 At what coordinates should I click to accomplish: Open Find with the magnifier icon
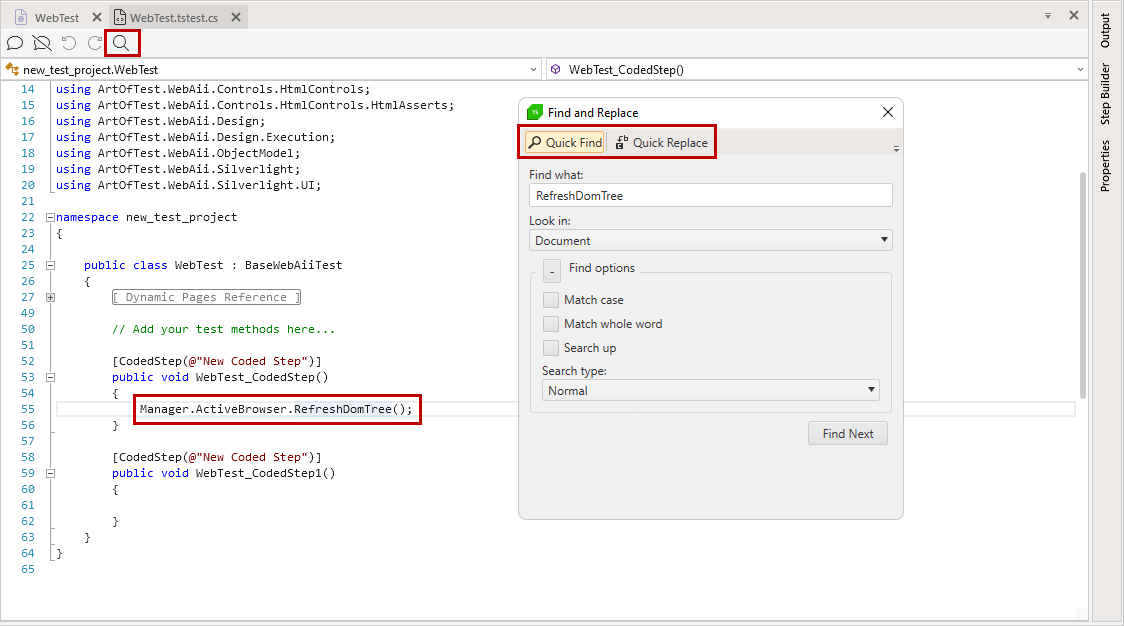tap(121, 43)
